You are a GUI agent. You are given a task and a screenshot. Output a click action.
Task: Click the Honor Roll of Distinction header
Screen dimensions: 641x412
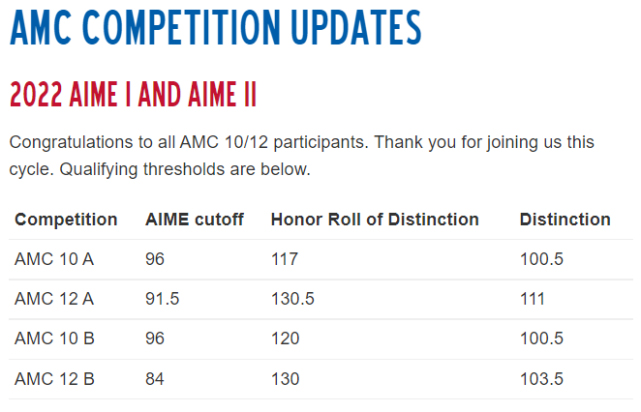pos(374,219)
